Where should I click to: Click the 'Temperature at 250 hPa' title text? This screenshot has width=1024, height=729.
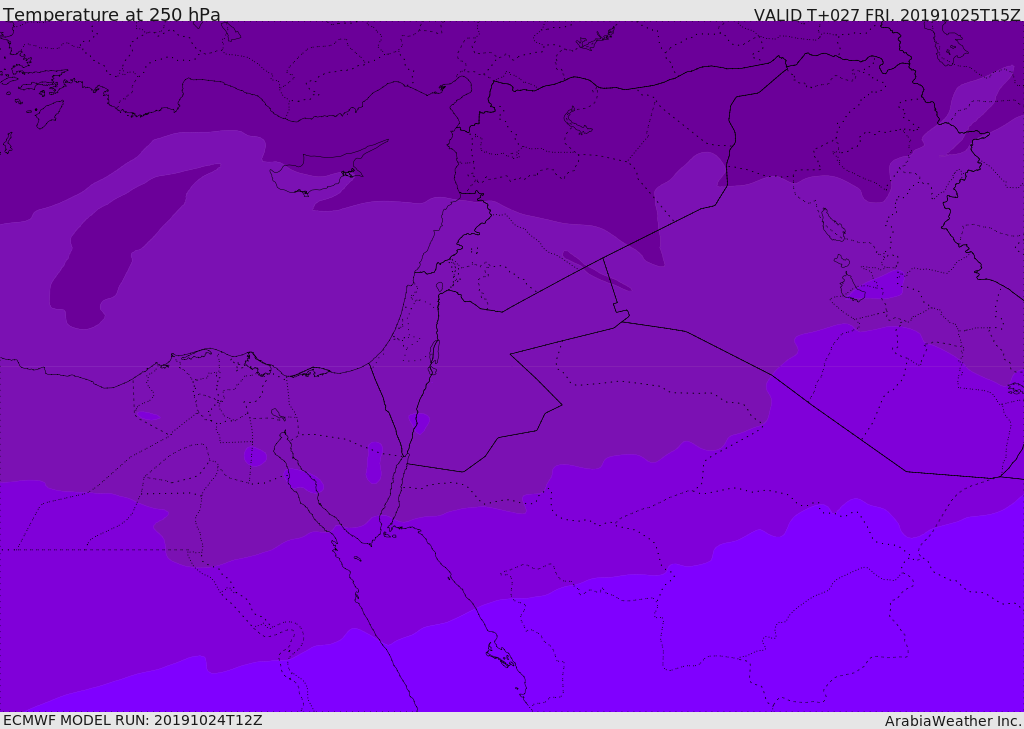click(112, 14)
